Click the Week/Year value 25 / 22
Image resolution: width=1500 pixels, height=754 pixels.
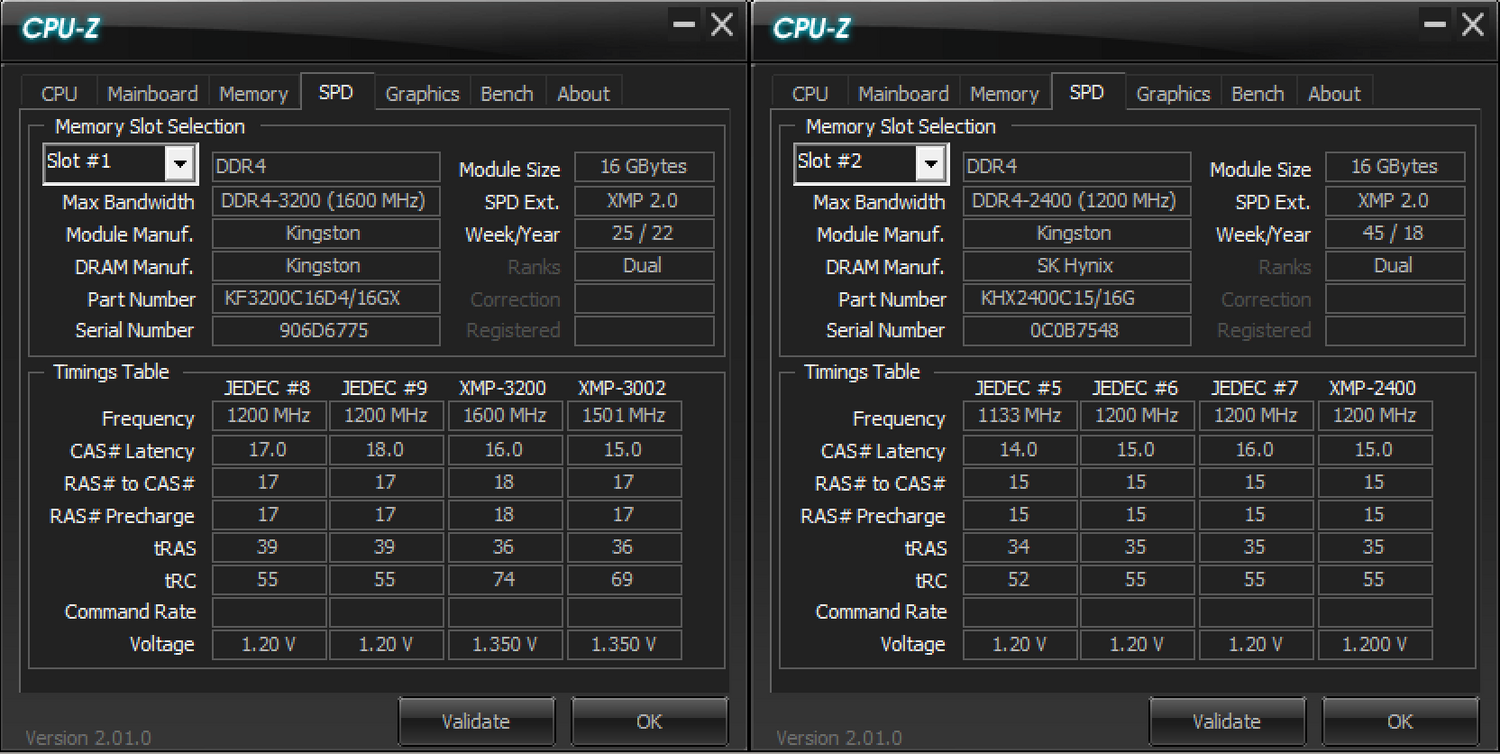(x=644, y=233)
